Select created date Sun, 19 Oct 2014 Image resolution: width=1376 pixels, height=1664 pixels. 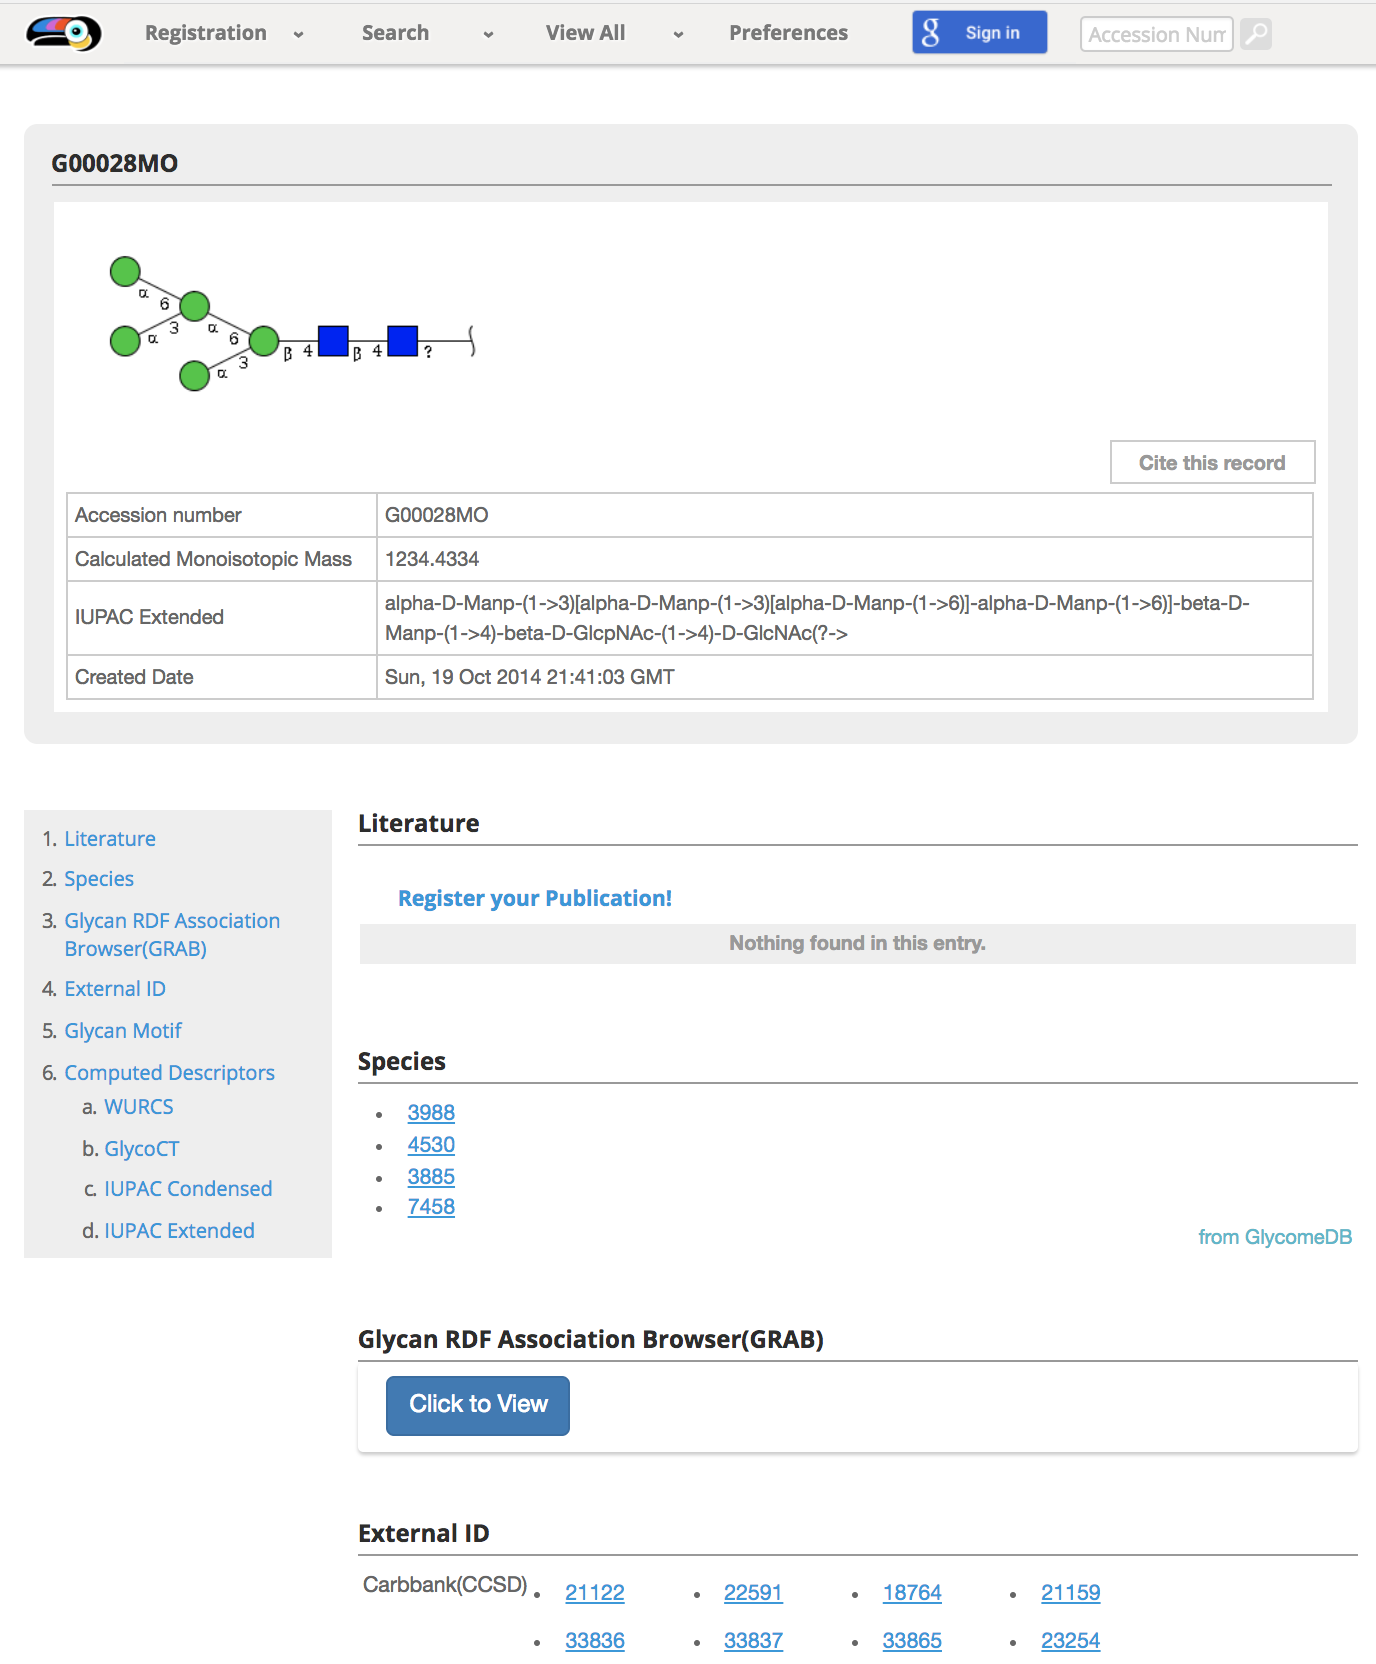[530, 677]
